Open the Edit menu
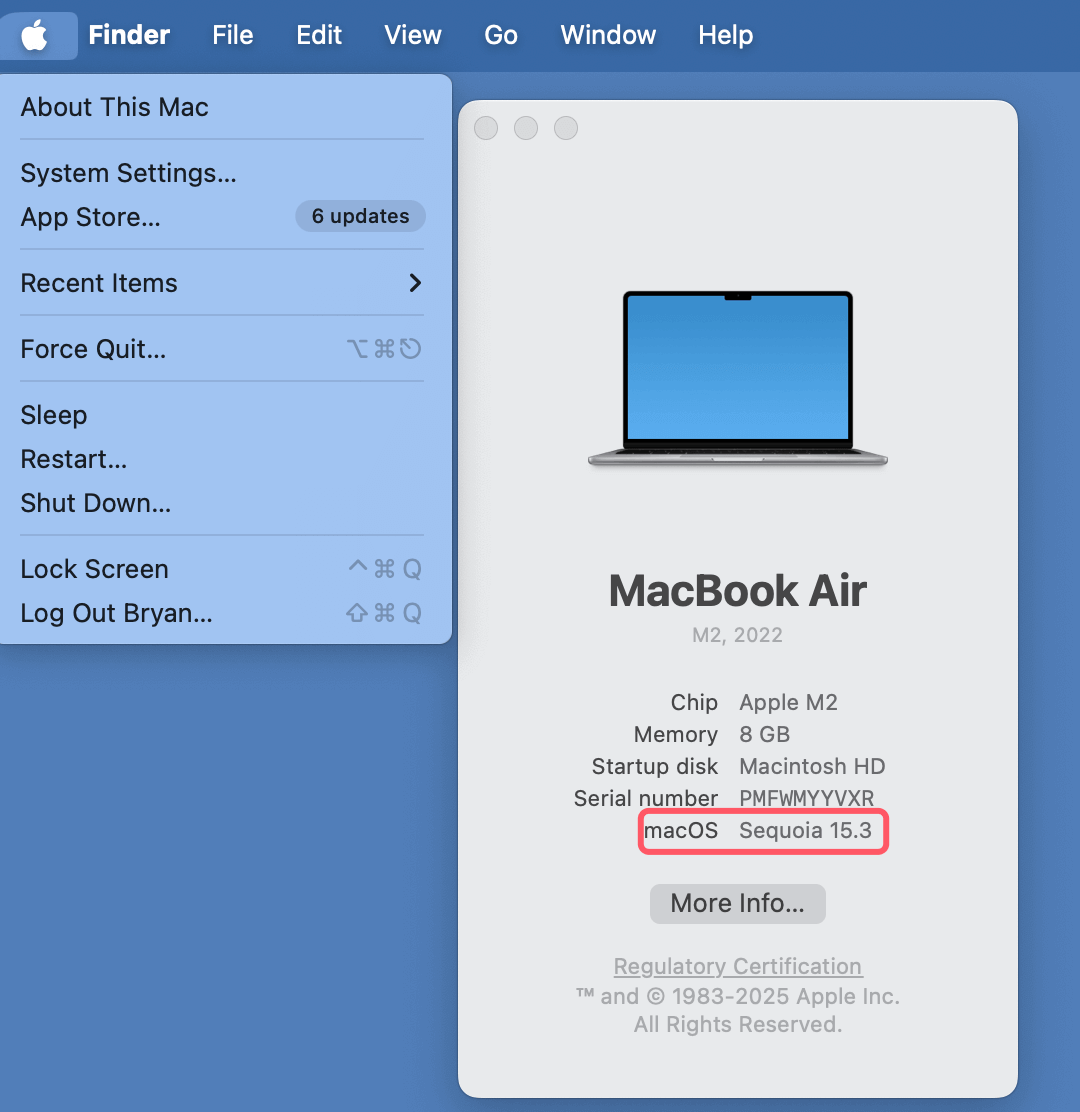Image resolution: width=1080 pixels, height=1112 pixels. point(319,35)
